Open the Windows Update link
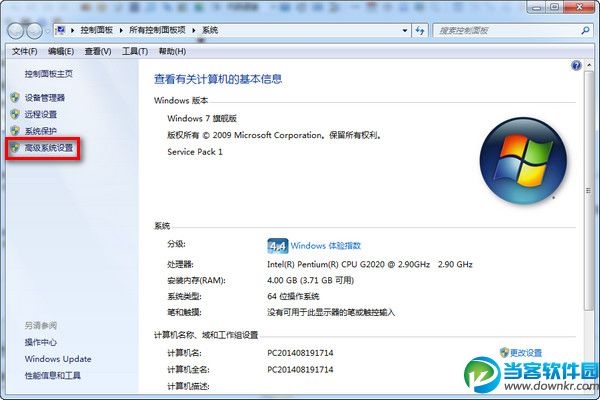 click(58, 359)
